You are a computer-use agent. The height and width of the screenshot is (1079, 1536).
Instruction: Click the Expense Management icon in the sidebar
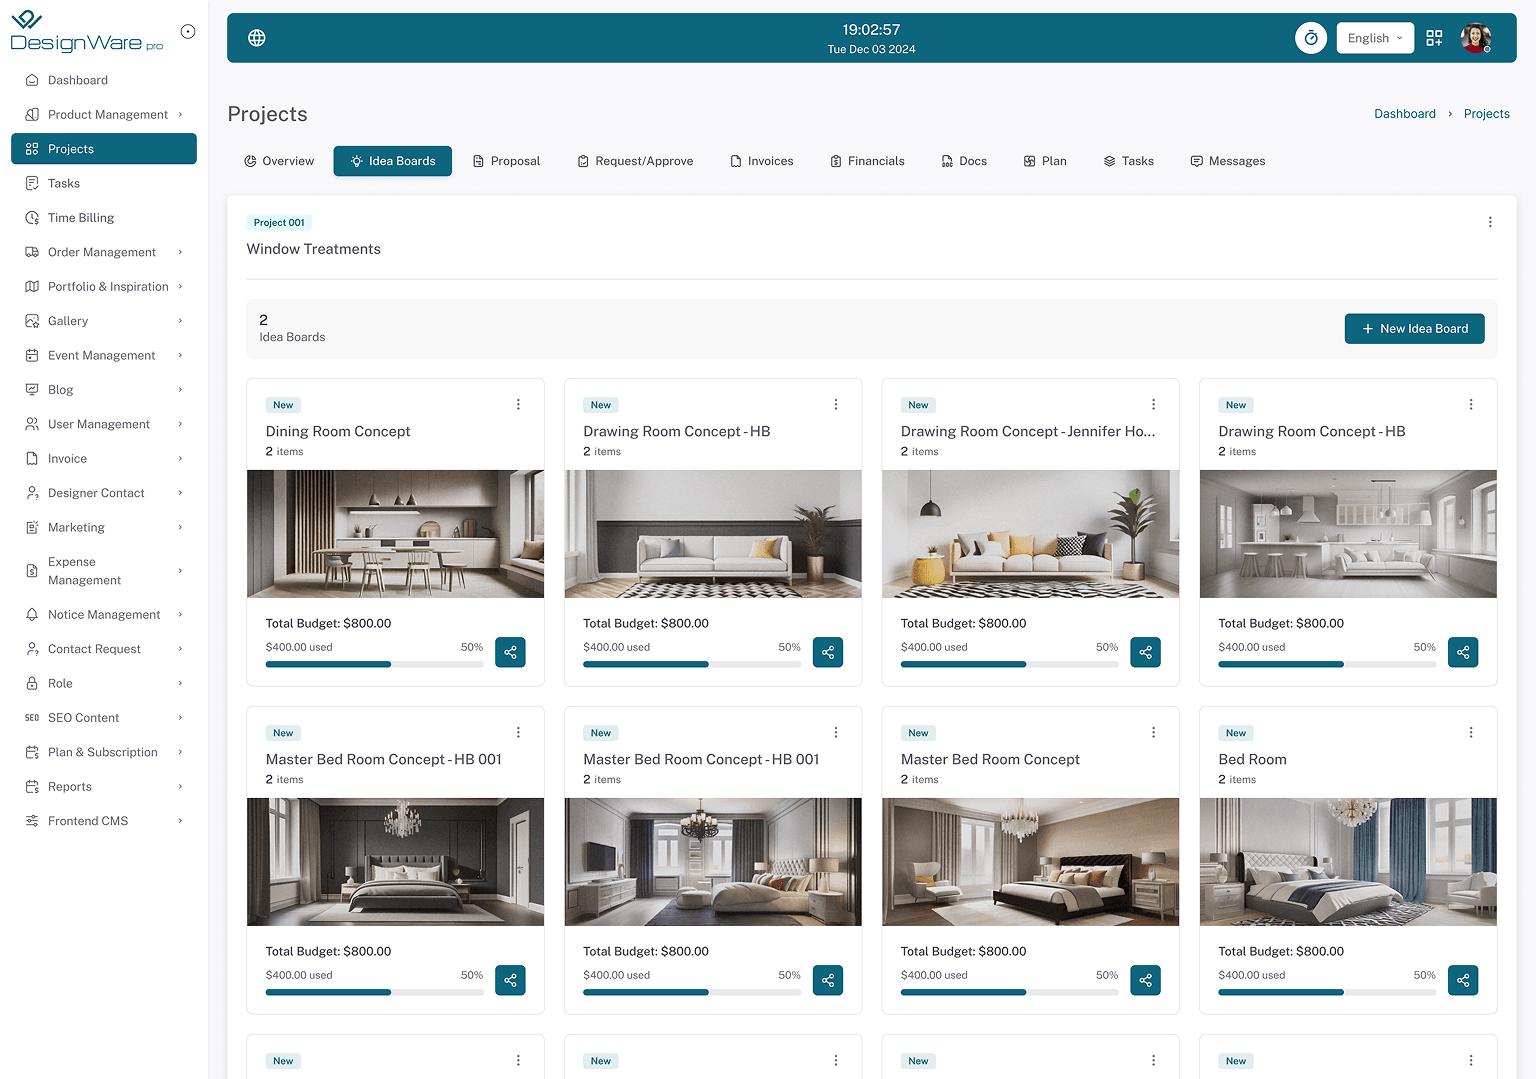(x=32, y=571)
